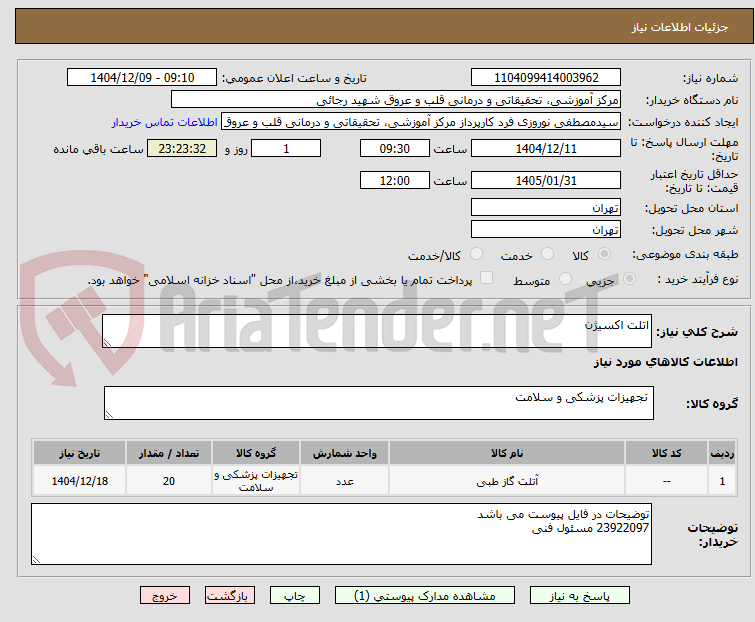
Task: Click the remaining days field showing 1
Action: click(x=286, y=148)
